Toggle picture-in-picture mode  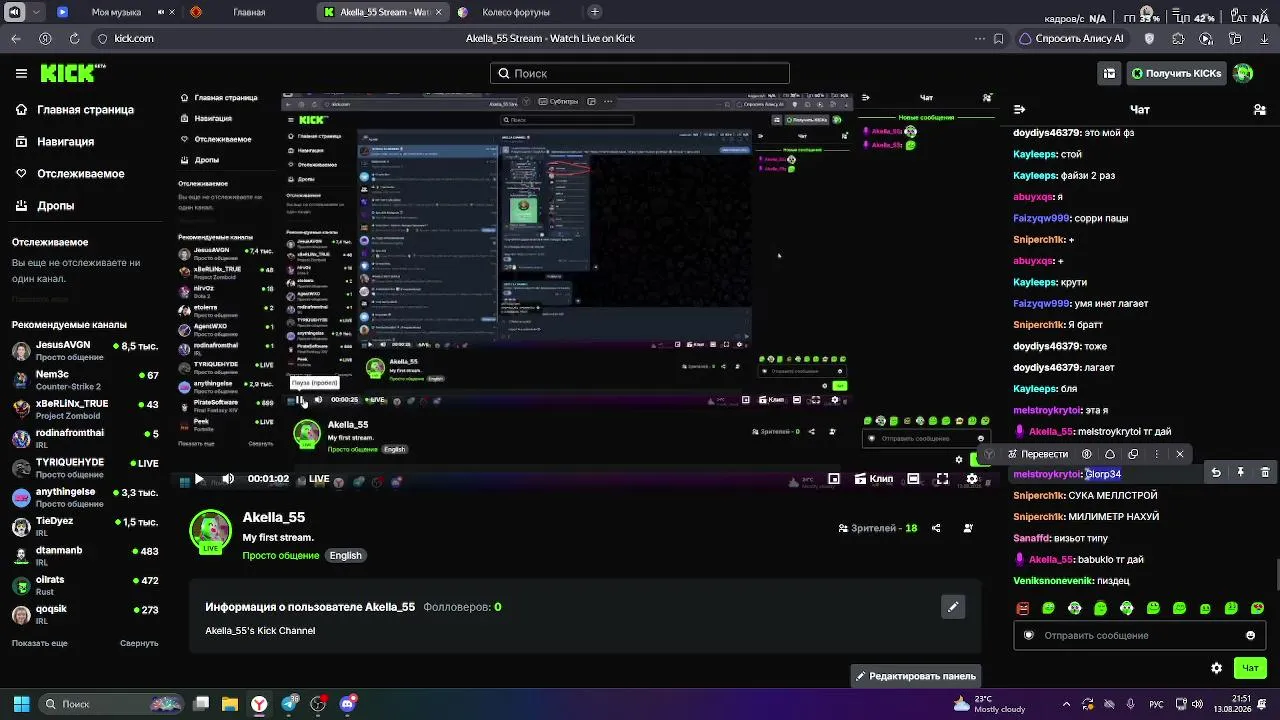[834, 479]
